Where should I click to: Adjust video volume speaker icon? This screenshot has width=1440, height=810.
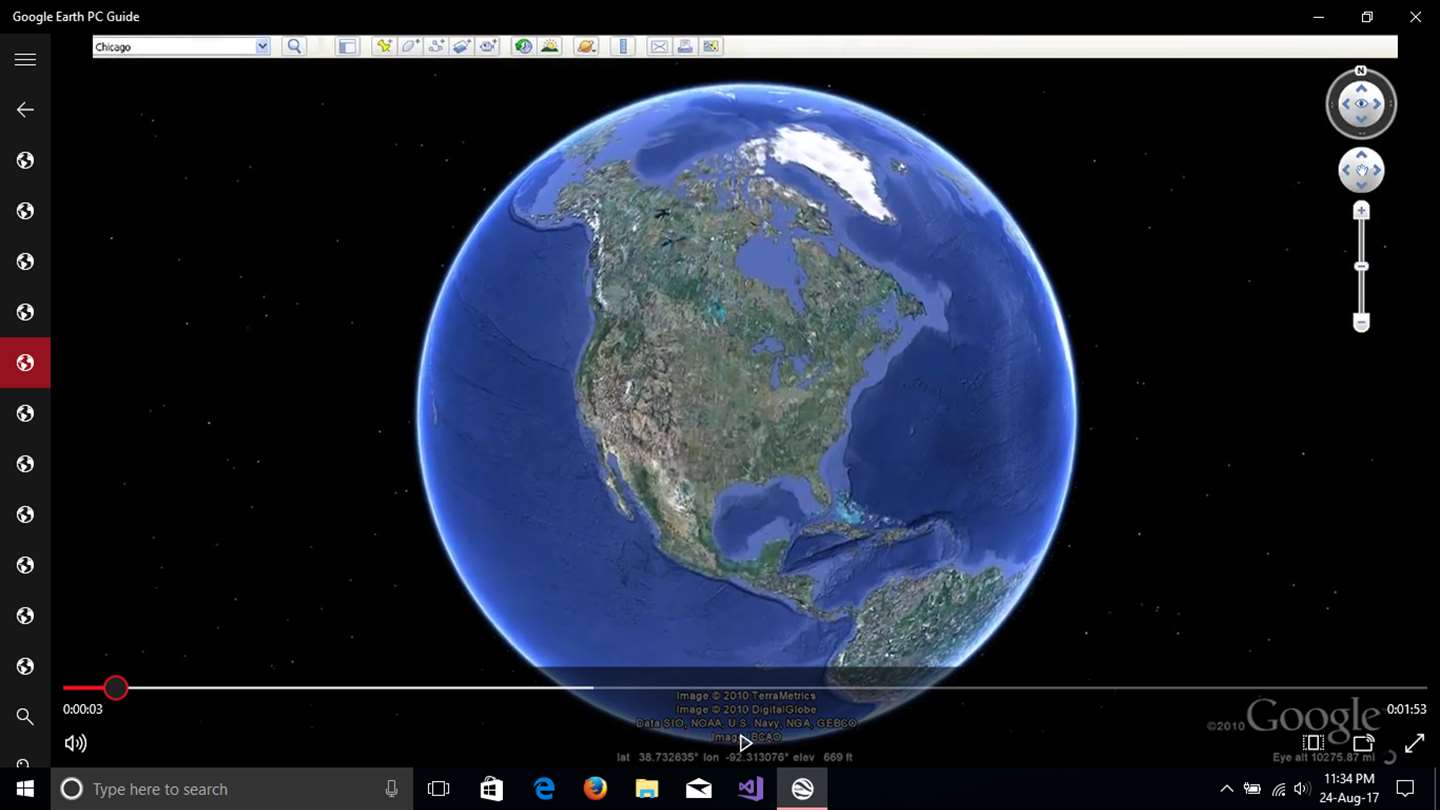pos(75,743)
